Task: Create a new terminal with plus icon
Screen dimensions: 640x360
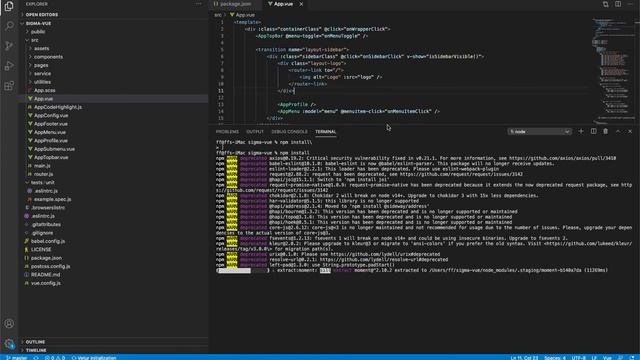Action: click(x=581, y=131)
